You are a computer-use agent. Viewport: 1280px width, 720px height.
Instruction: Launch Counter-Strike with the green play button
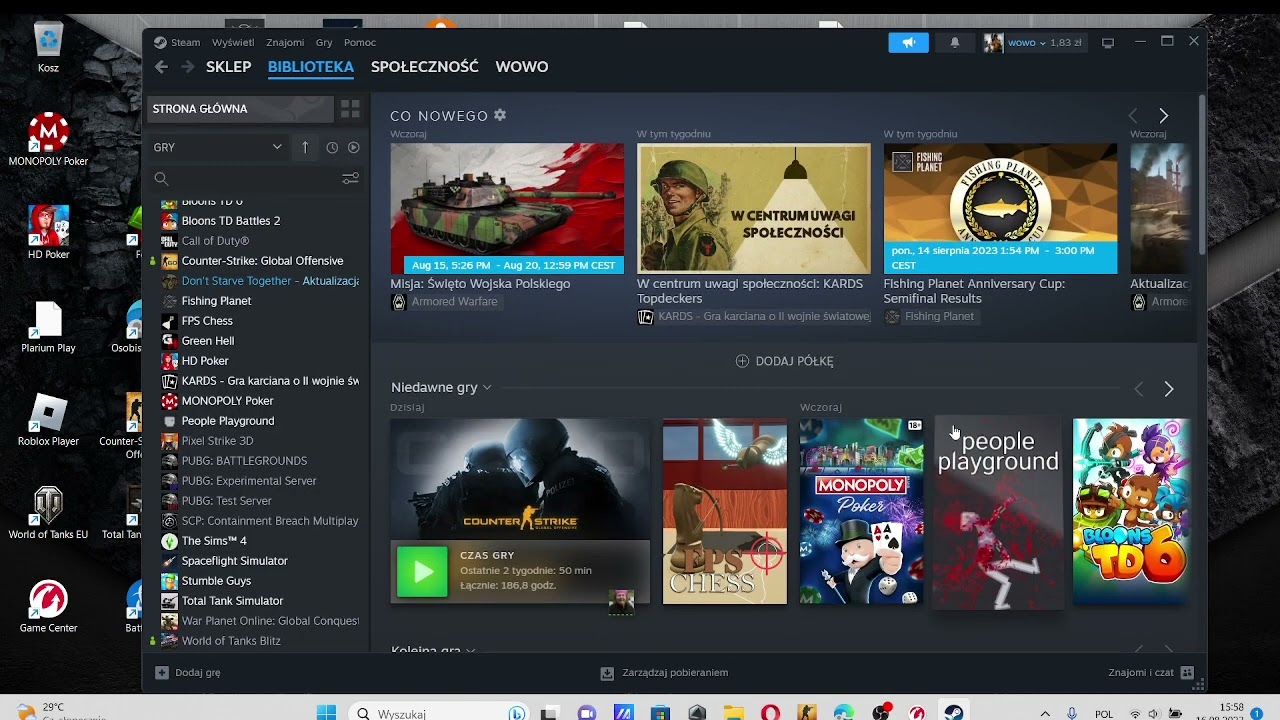[422, 571]
